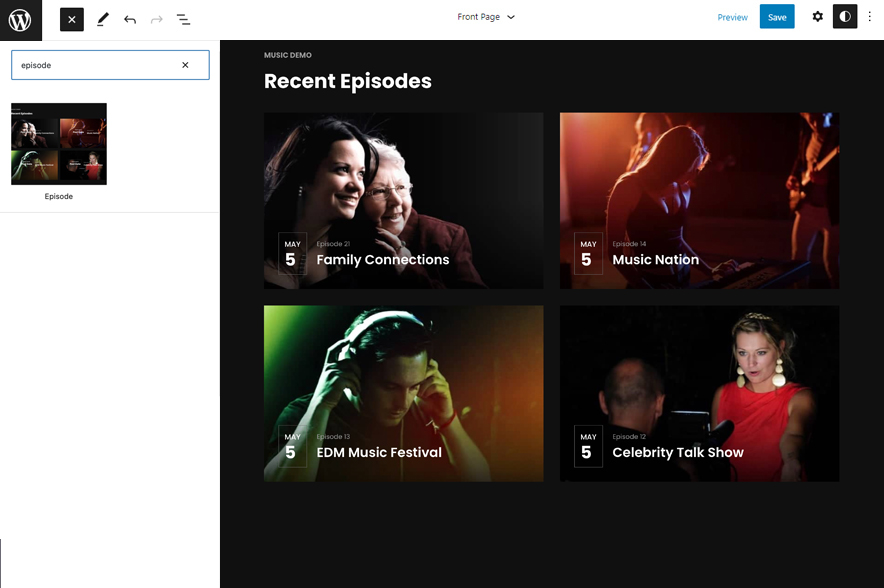Open the settings gear panel

point(817,17)
